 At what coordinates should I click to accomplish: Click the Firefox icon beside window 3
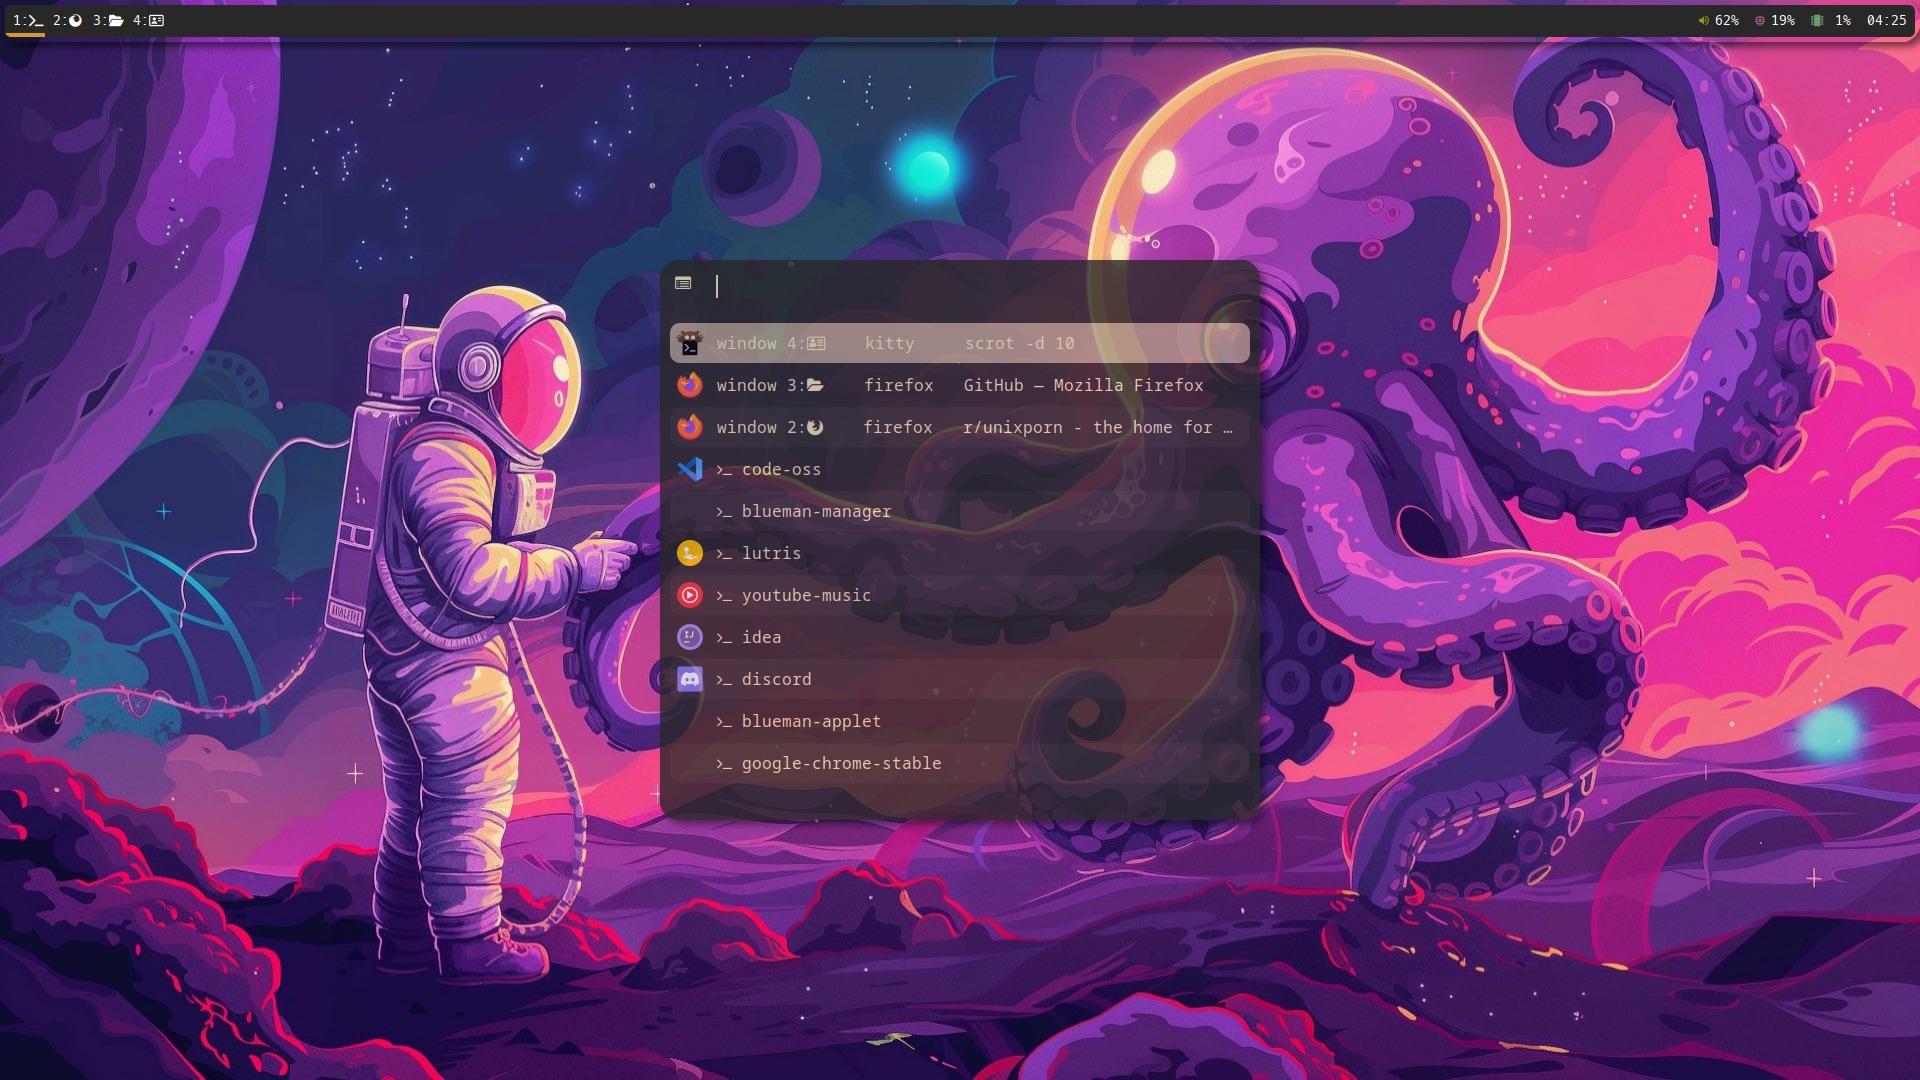[690, 385]
